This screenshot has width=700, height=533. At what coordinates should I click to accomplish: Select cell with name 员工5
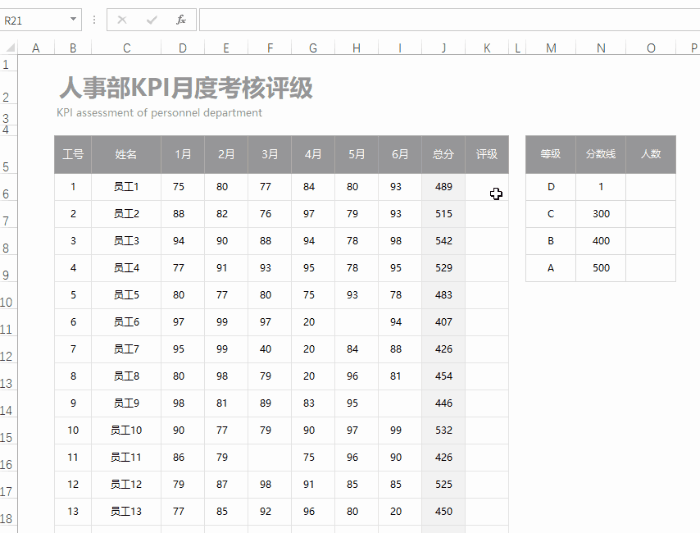point(126,295)
